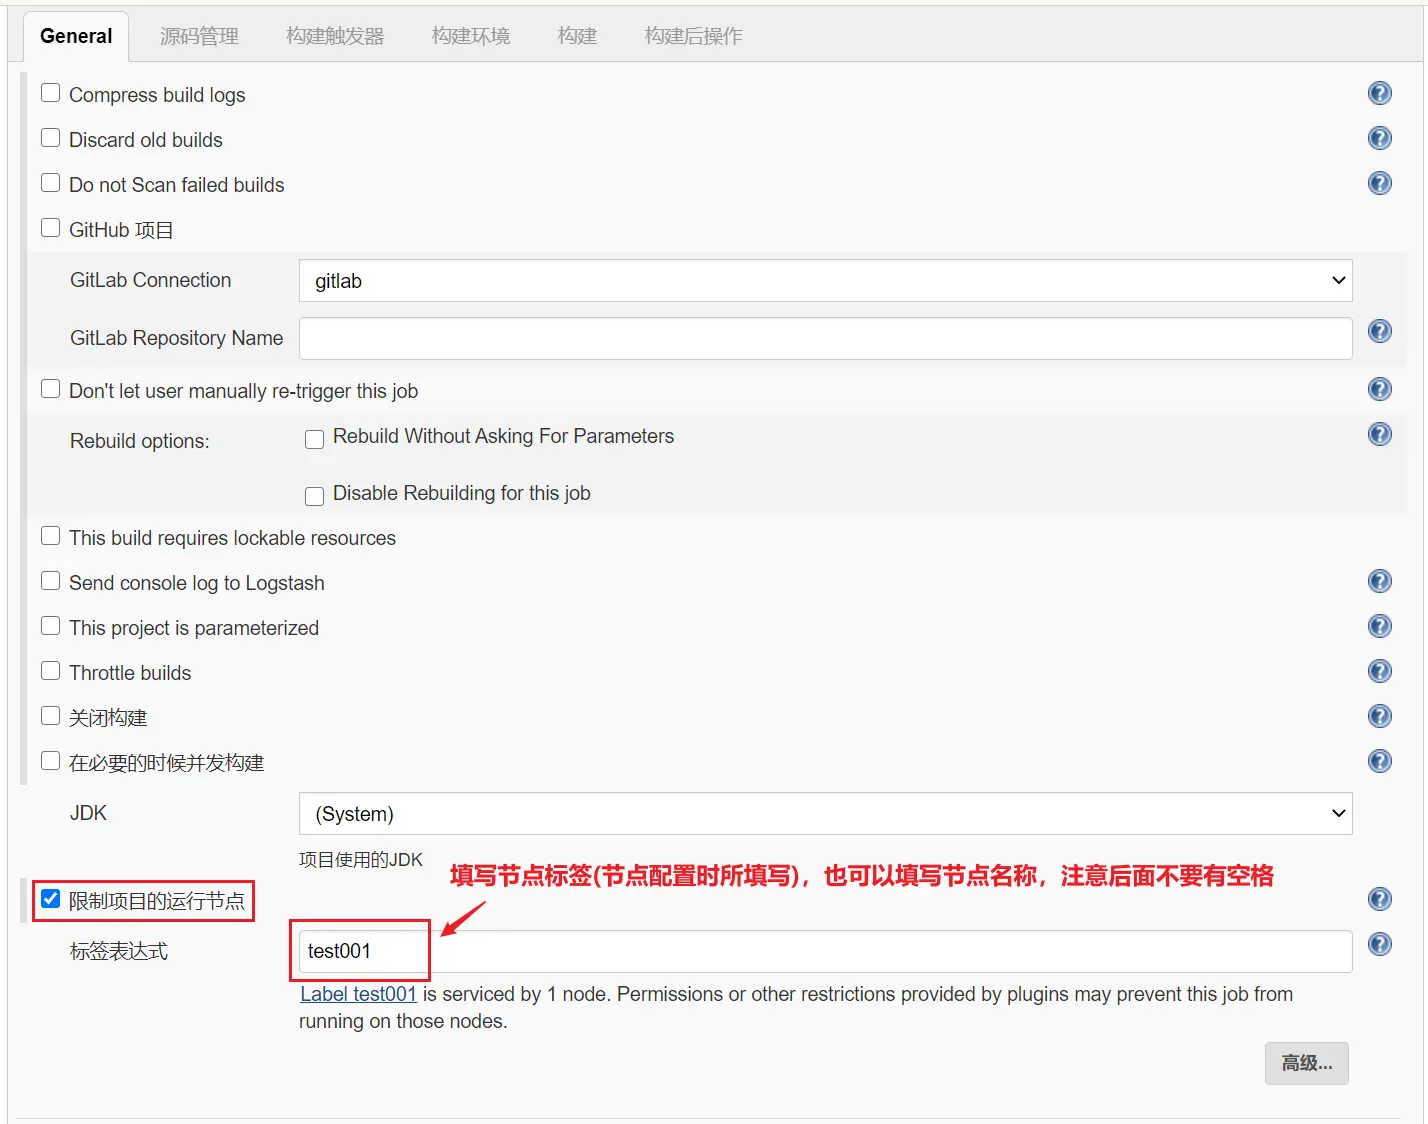The width and height of the screenshot is (1428, 1124).
Task: Check the GitHub 项目 checkbox
Action: click(x=50, y=228)
